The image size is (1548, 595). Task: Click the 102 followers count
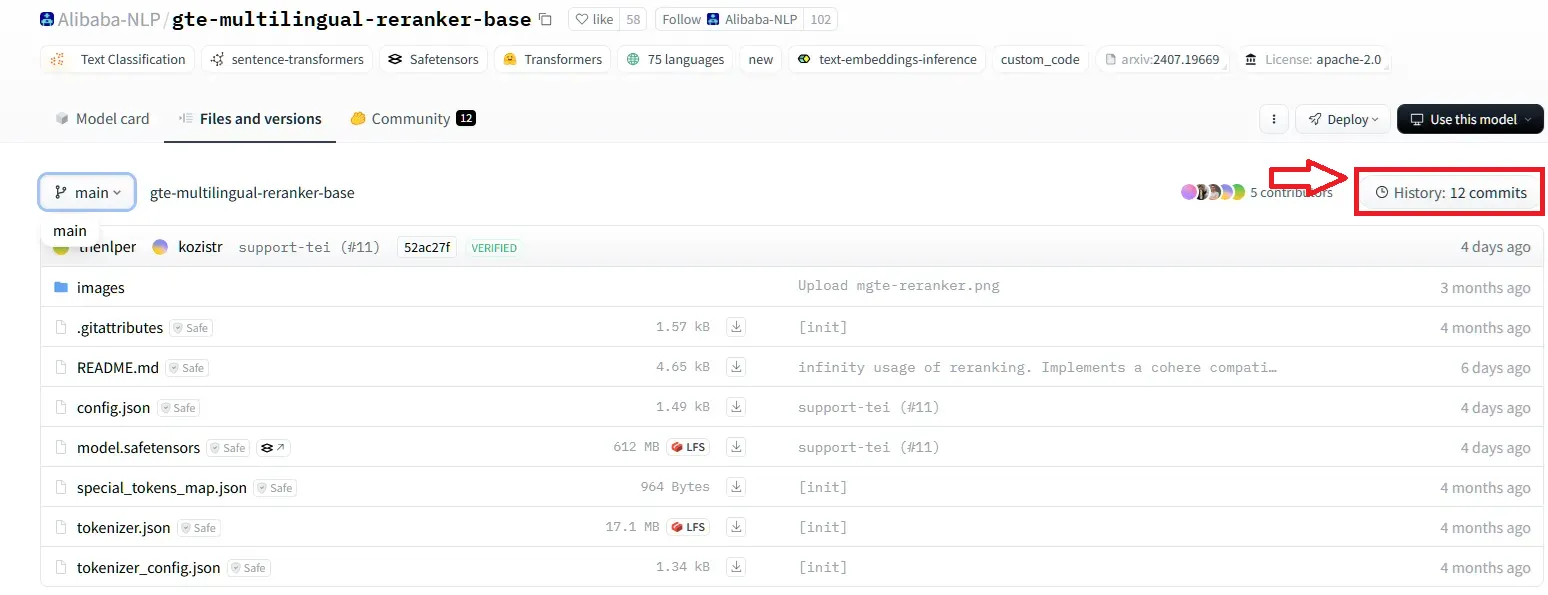(x=821, y=19)
